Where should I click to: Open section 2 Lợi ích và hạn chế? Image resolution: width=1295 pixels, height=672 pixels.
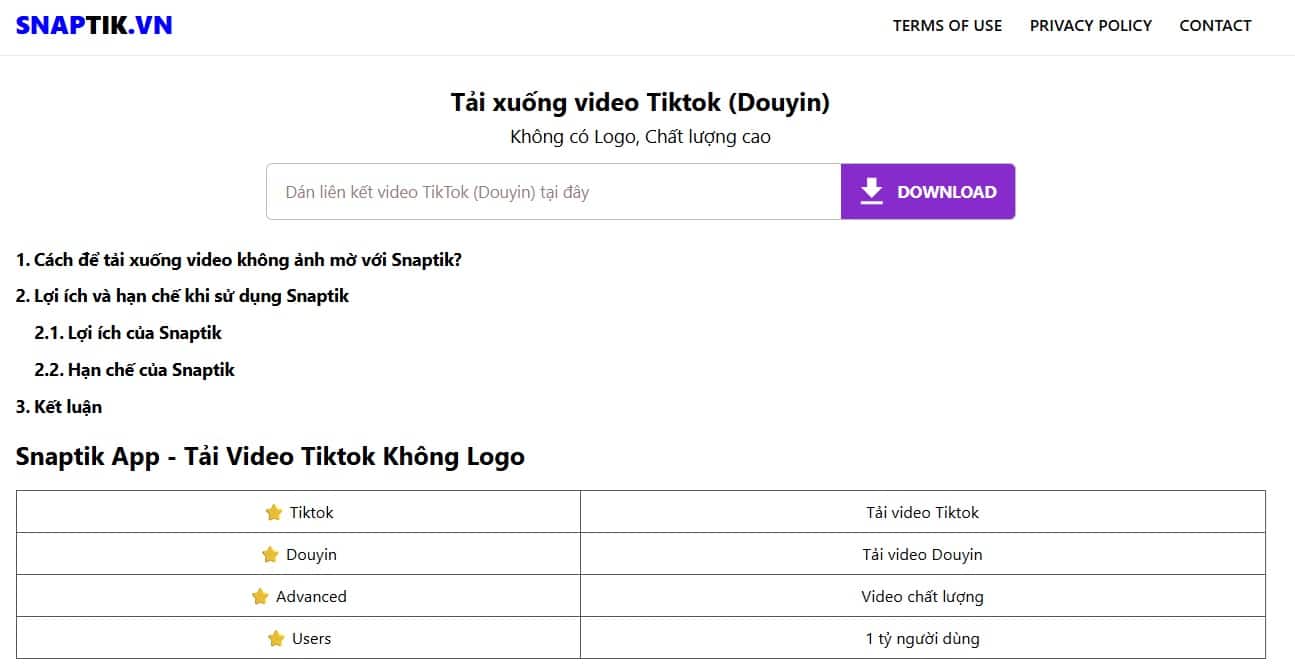[182, 296]
